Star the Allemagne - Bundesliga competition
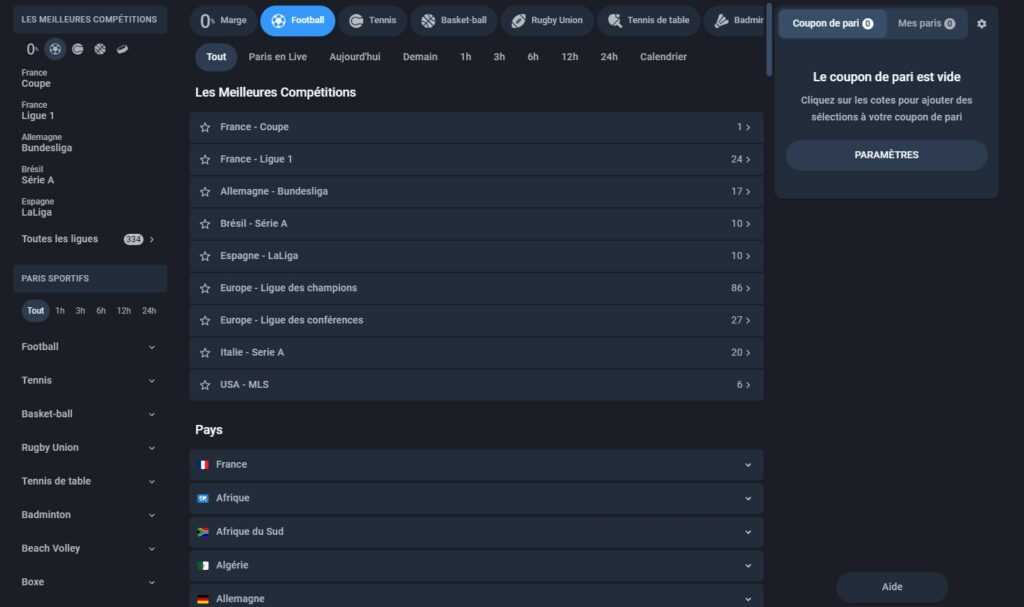1024x607 pixels. (205, 192)
